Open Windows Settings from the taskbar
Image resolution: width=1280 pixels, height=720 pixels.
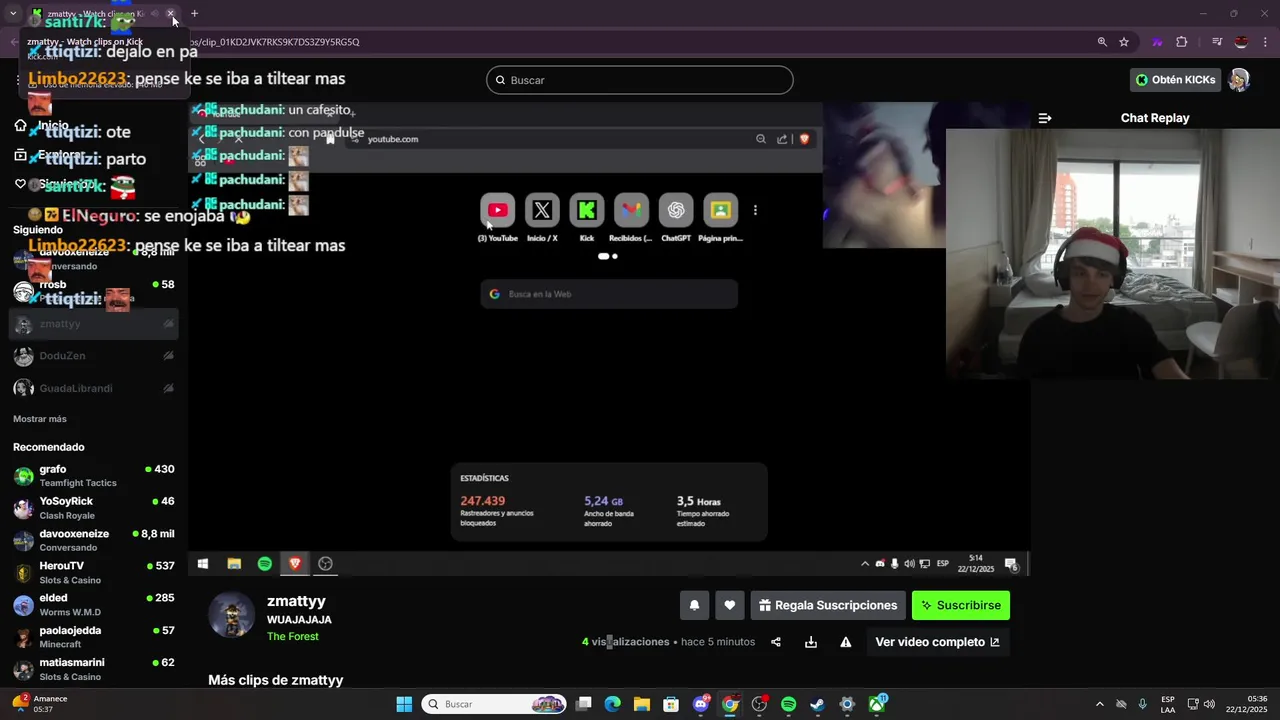tap(847, 704)
